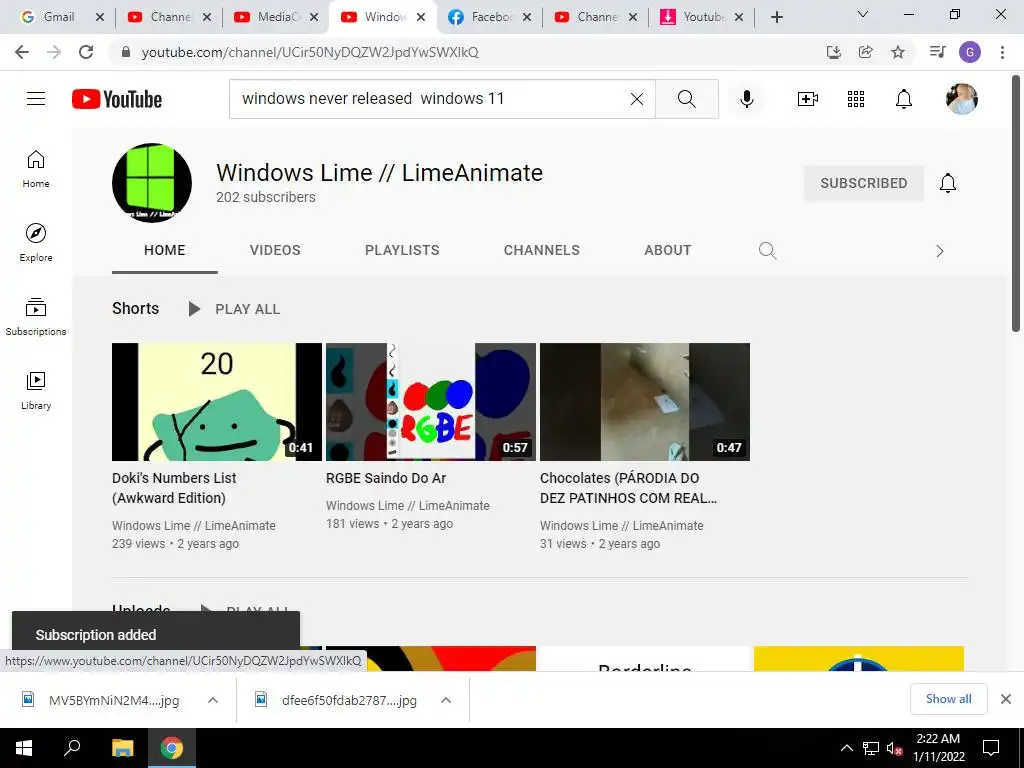Open Subscriptions in the left sidebar
The height and width of the screenshot is (768, 1024).
(36, 317)
